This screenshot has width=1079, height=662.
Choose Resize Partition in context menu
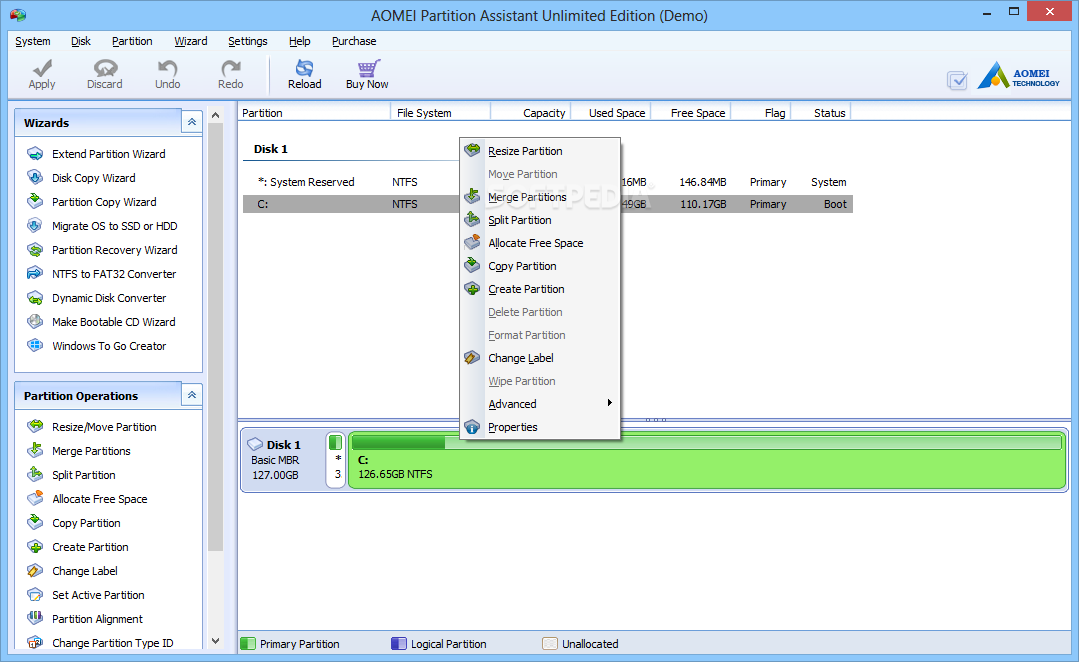tap(540, 151)
